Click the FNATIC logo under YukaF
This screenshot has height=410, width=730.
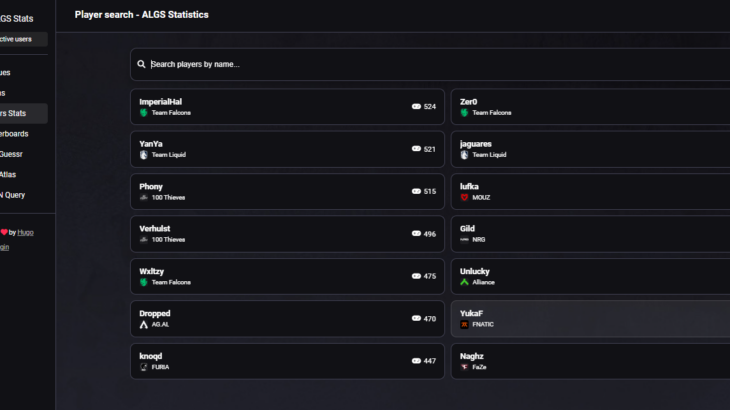[464, 324]
